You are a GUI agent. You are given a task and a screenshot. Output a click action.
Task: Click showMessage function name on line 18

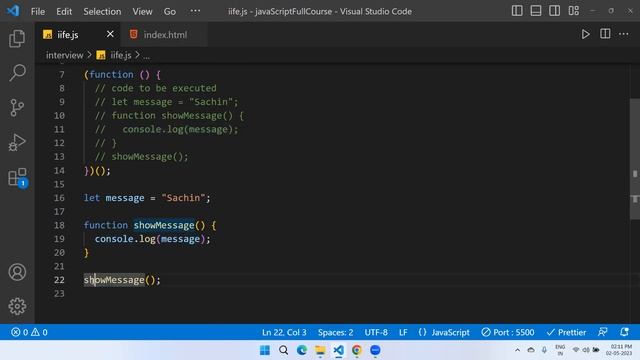point(164,225)
